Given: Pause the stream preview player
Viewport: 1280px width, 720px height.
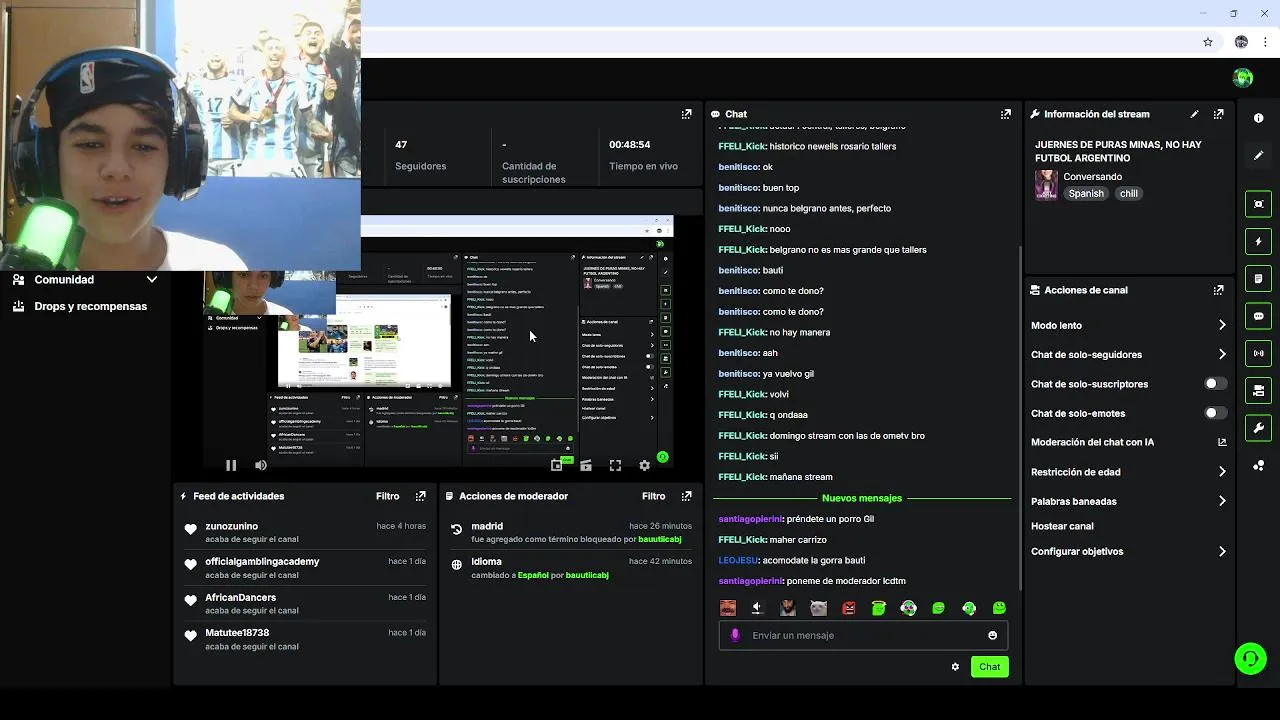Looking at the screenshot, I should [231, 465].
